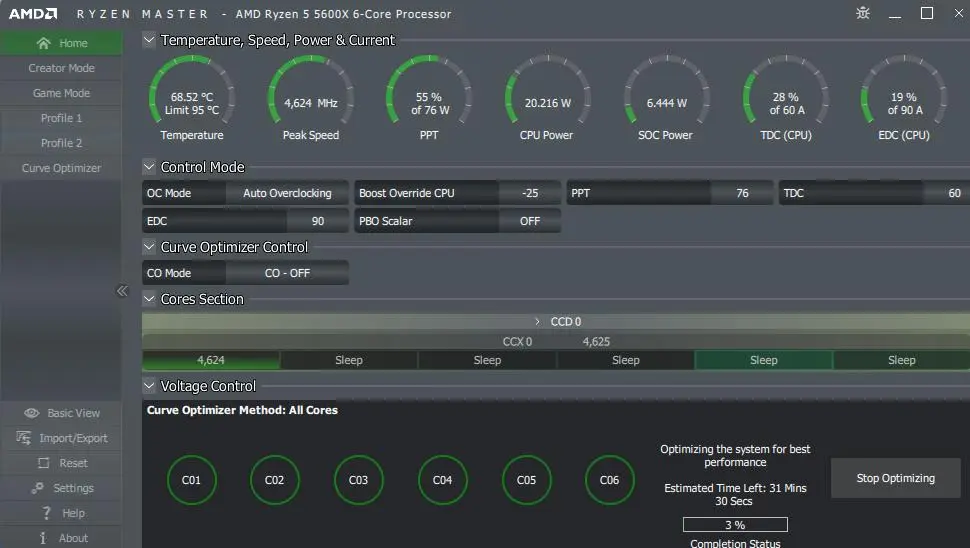Select core C04 circle
This screenshot has height=548, width=970.
[442, 480]
